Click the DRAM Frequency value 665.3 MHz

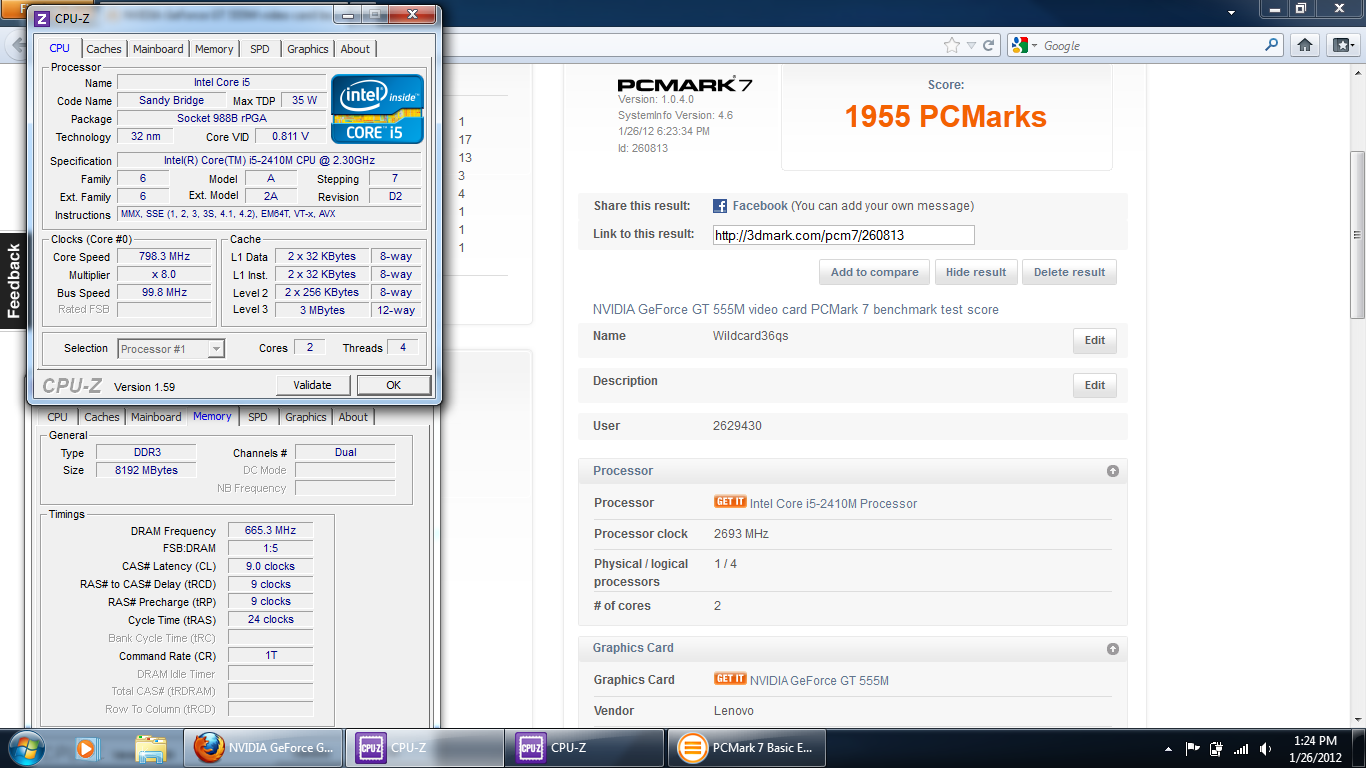[271, 530]
